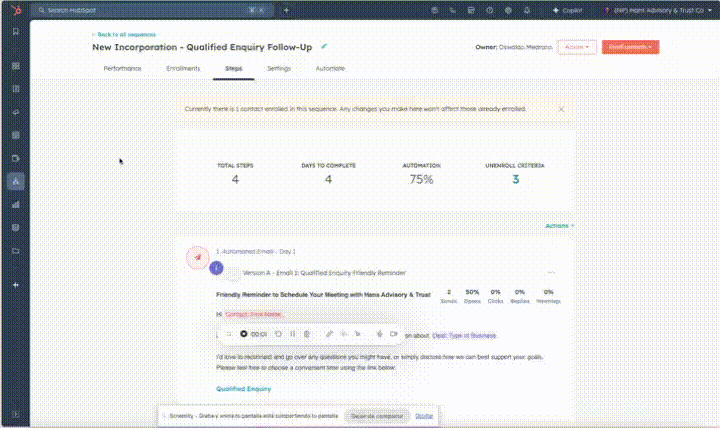
Task: Click the Deal: Type of Business token
Action: [464, 336]
